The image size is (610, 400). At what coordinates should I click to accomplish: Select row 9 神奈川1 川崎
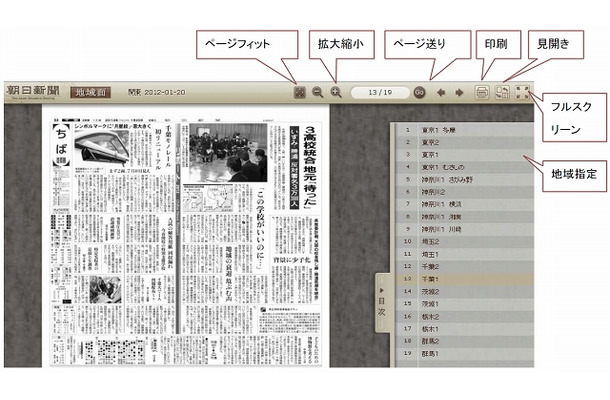tap(465, 229)
